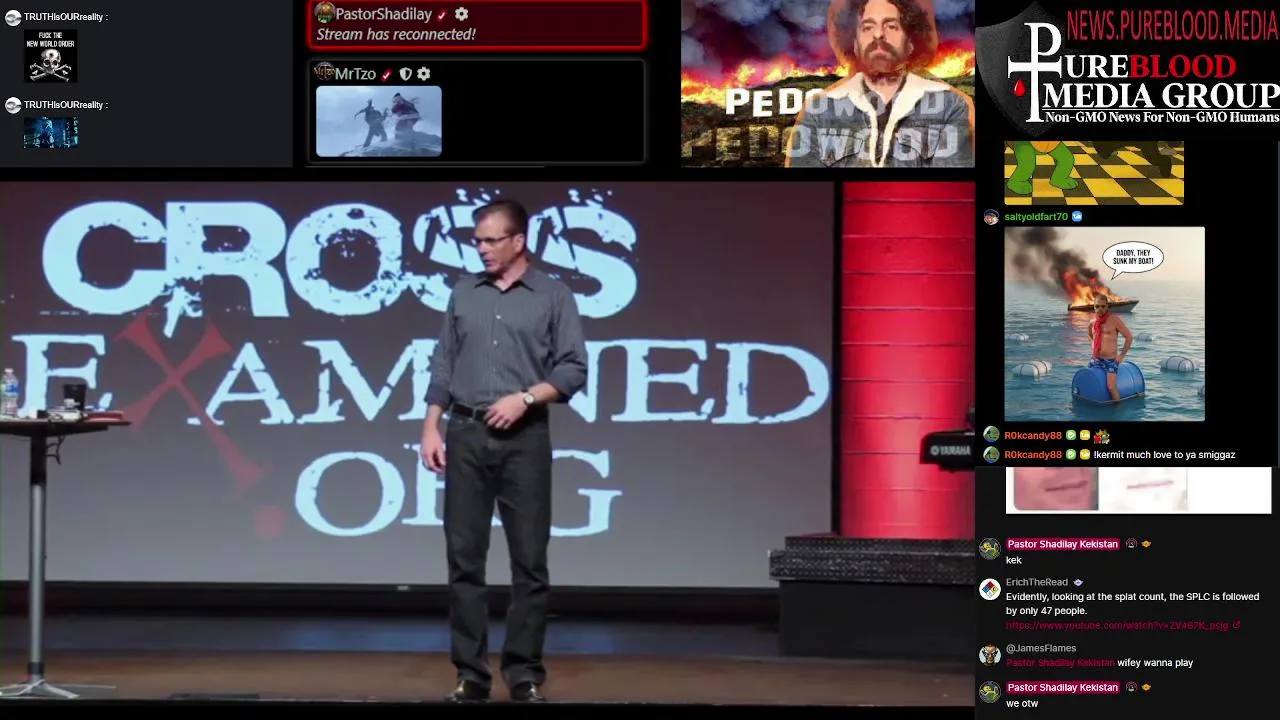Image resolution: width=1280 pixels, height=720 pixels.
Task: Open the YouTube link in ErichTheRead's message
Action: 1117,626
